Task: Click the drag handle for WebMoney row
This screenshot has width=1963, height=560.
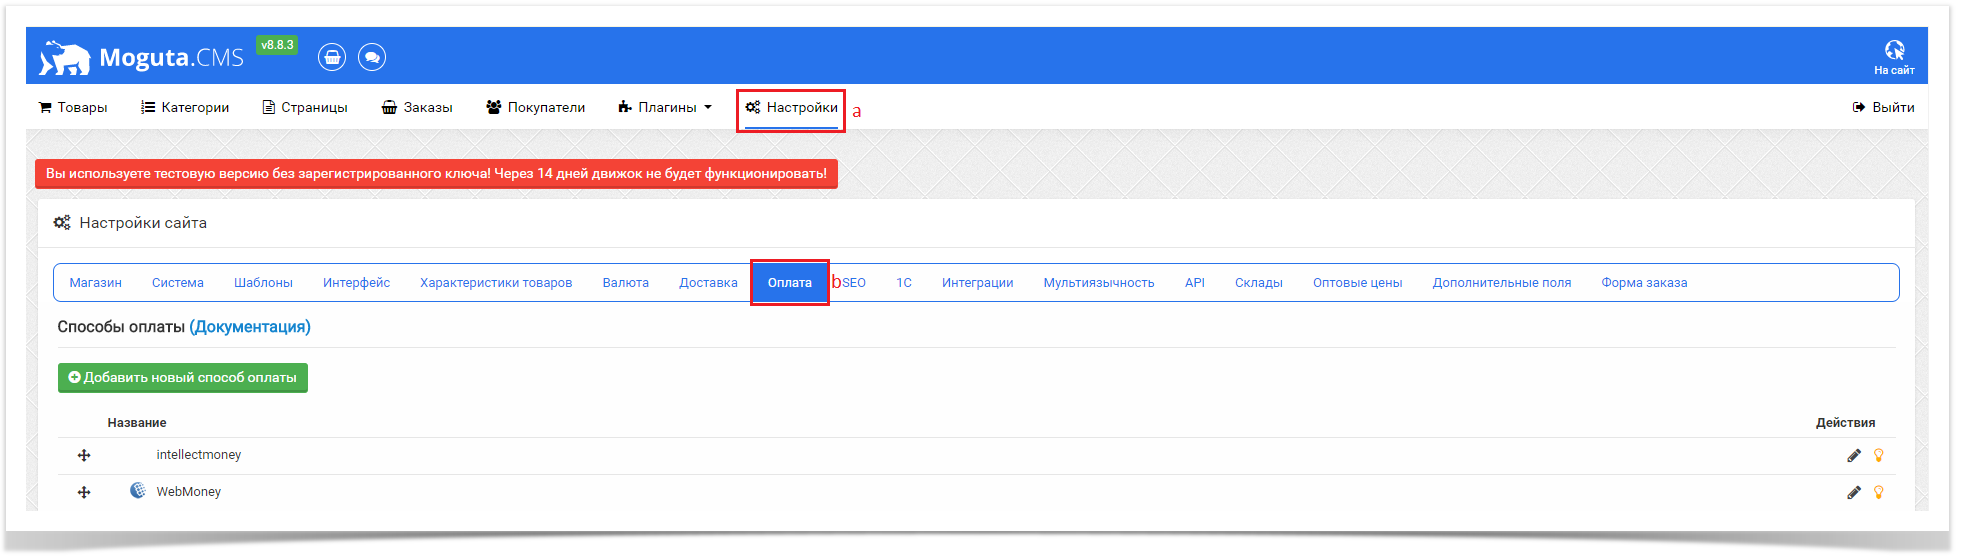Action: (x=84, y=493)
